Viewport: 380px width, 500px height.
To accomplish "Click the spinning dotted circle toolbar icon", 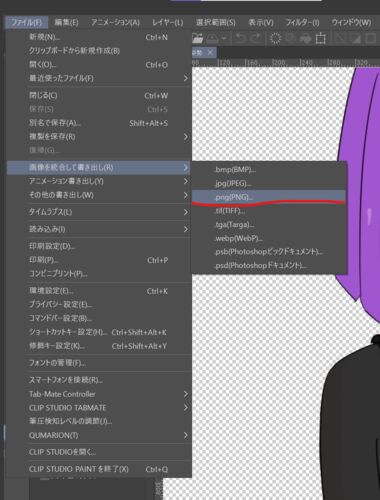I will point(275,38).
